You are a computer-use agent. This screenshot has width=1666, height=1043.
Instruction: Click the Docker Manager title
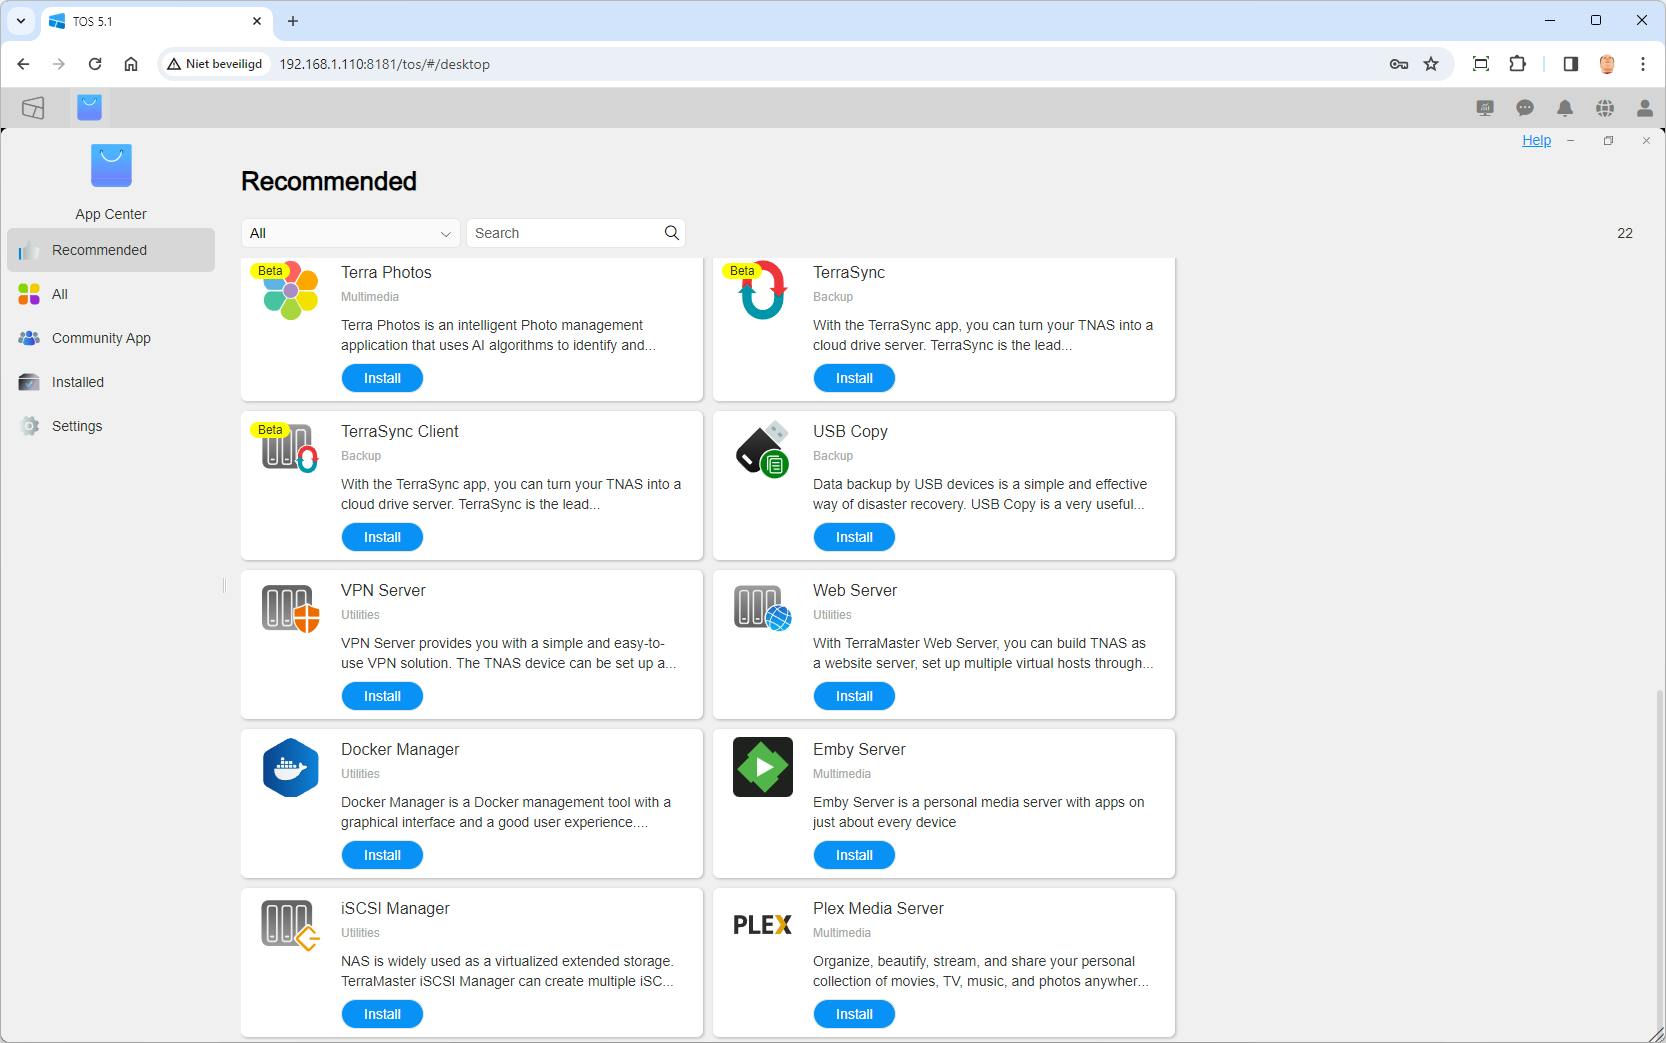(x=400, y=749)
